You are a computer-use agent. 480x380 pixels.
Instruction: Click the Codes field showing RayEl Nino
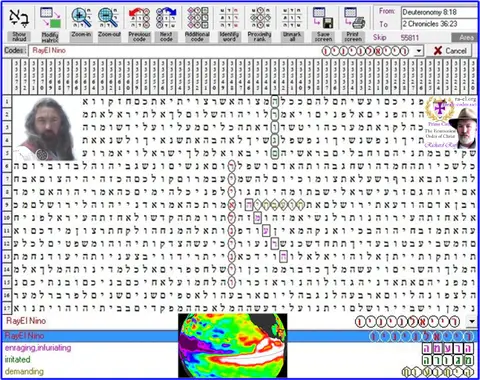click(x=221, y=51)
